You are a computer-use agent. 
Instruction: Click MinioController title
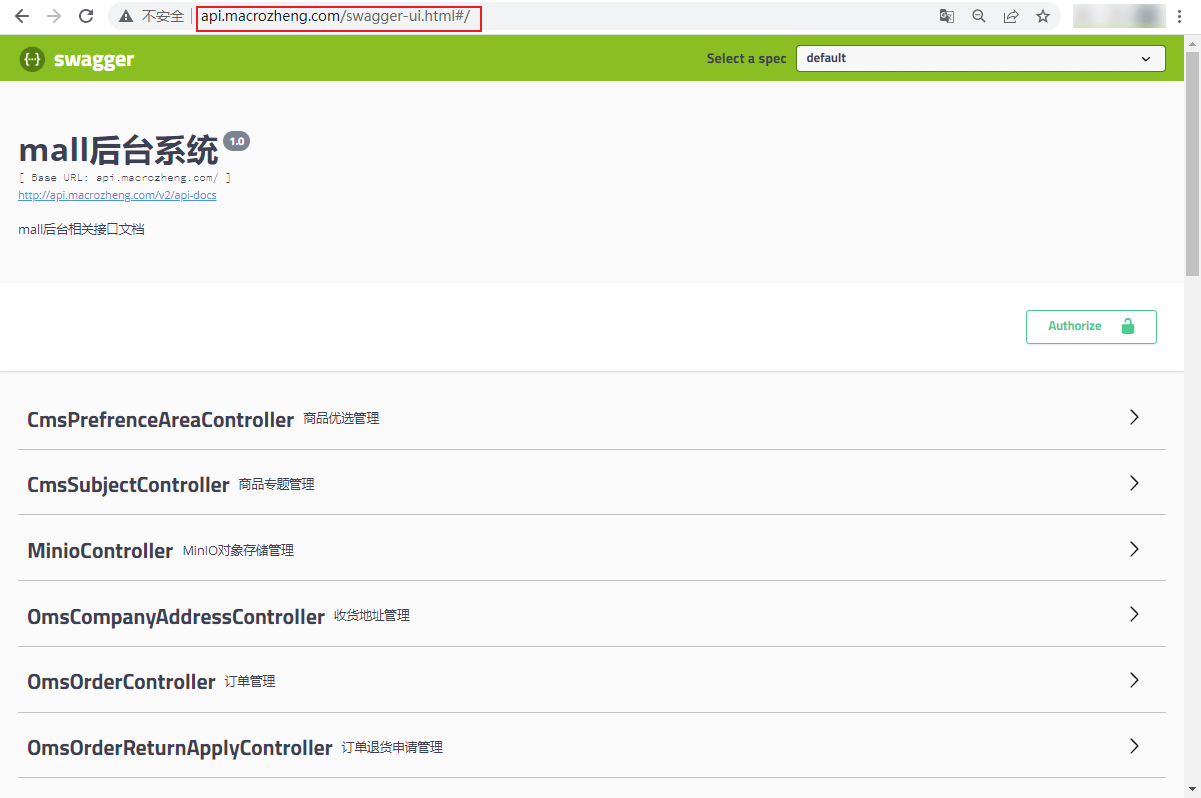(x=100, y=551)
